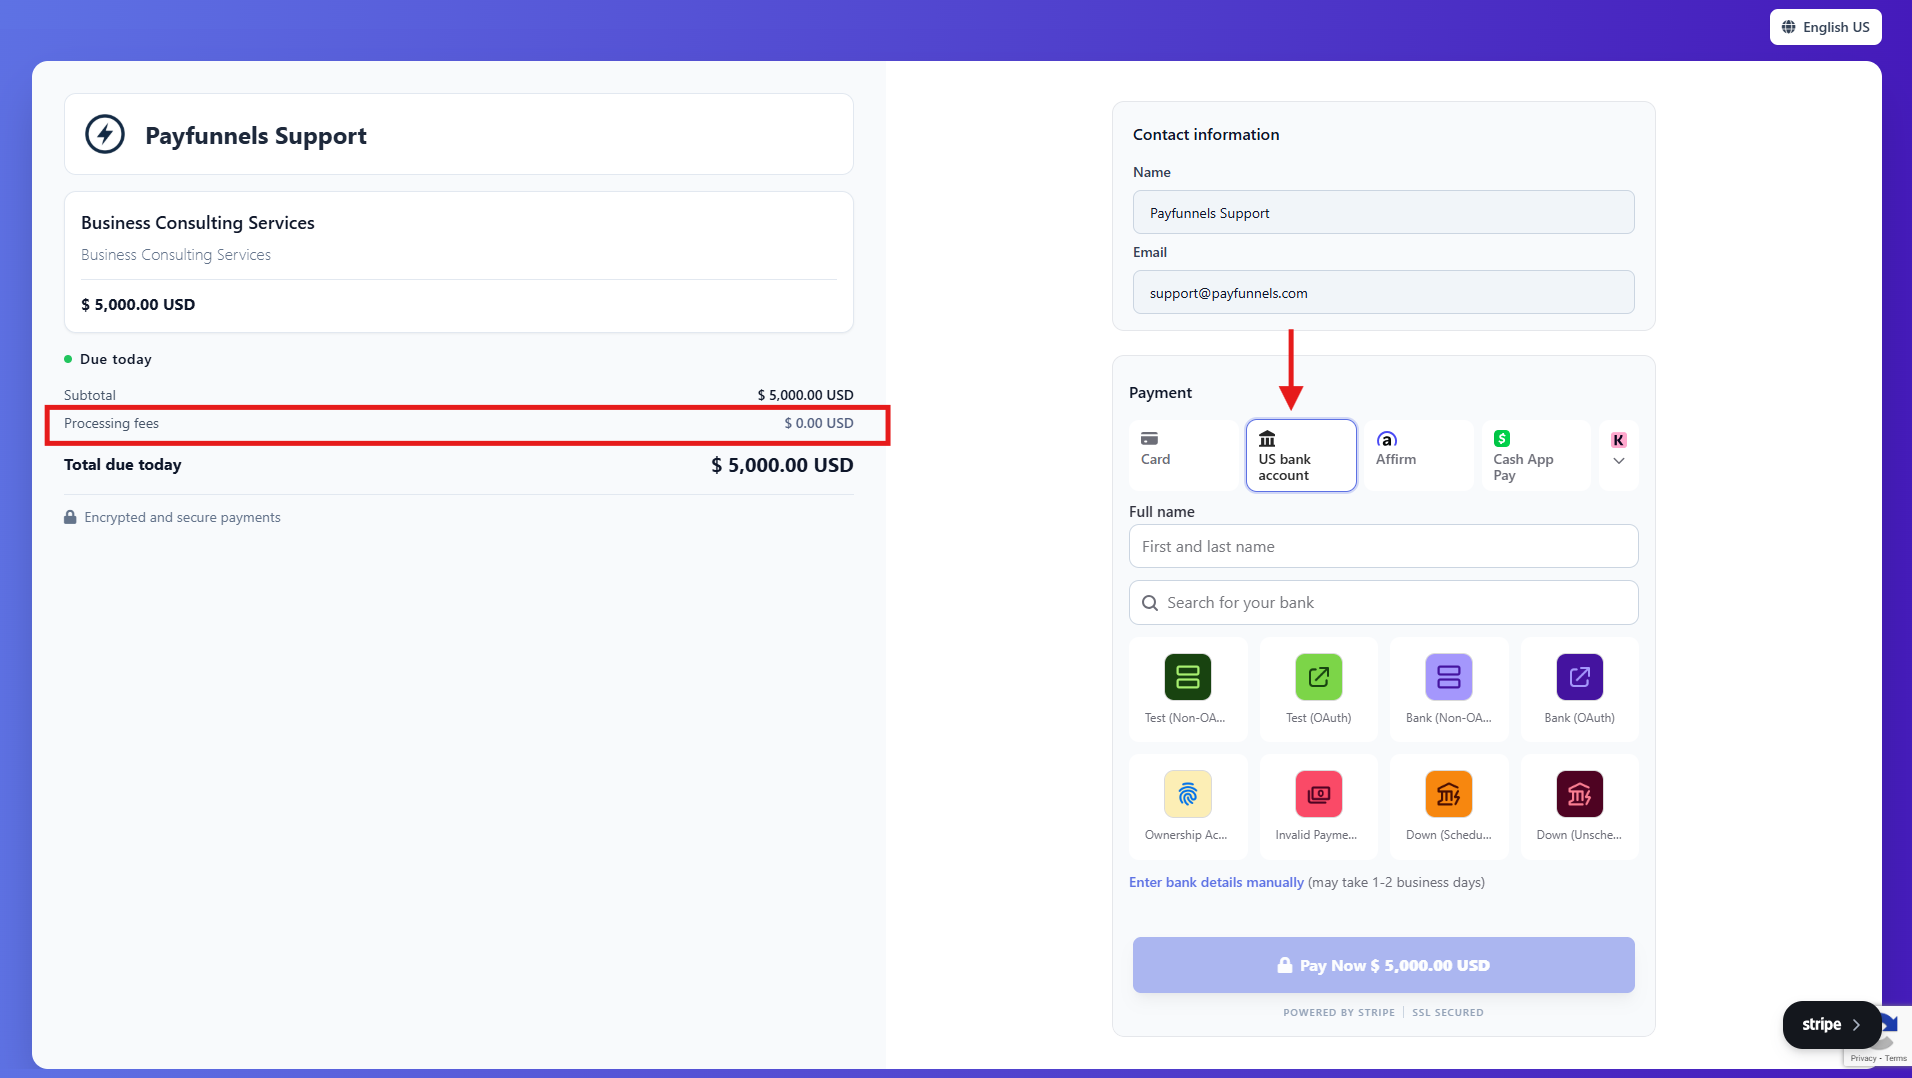
Task: Click the Processing fees $ 0.00 USD value
Action: [818, 423]
